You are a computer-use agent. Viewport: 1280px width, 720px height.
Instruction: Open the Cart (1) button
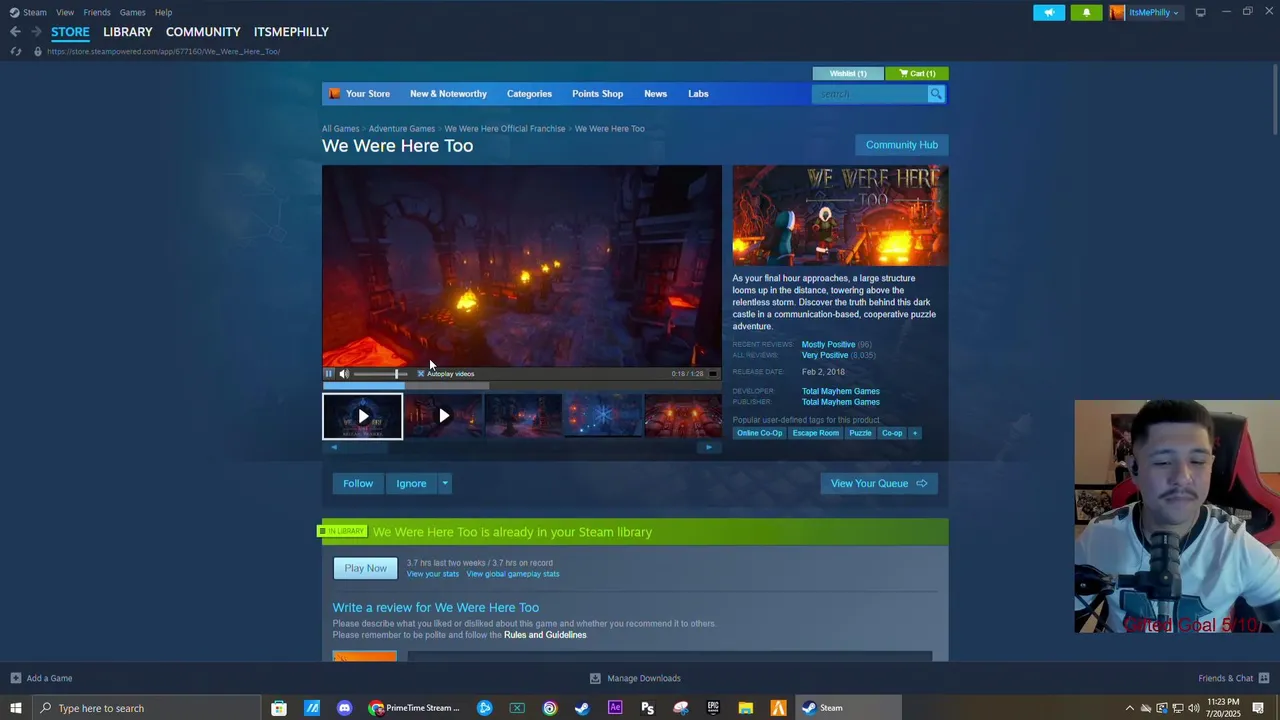point(917,73)
